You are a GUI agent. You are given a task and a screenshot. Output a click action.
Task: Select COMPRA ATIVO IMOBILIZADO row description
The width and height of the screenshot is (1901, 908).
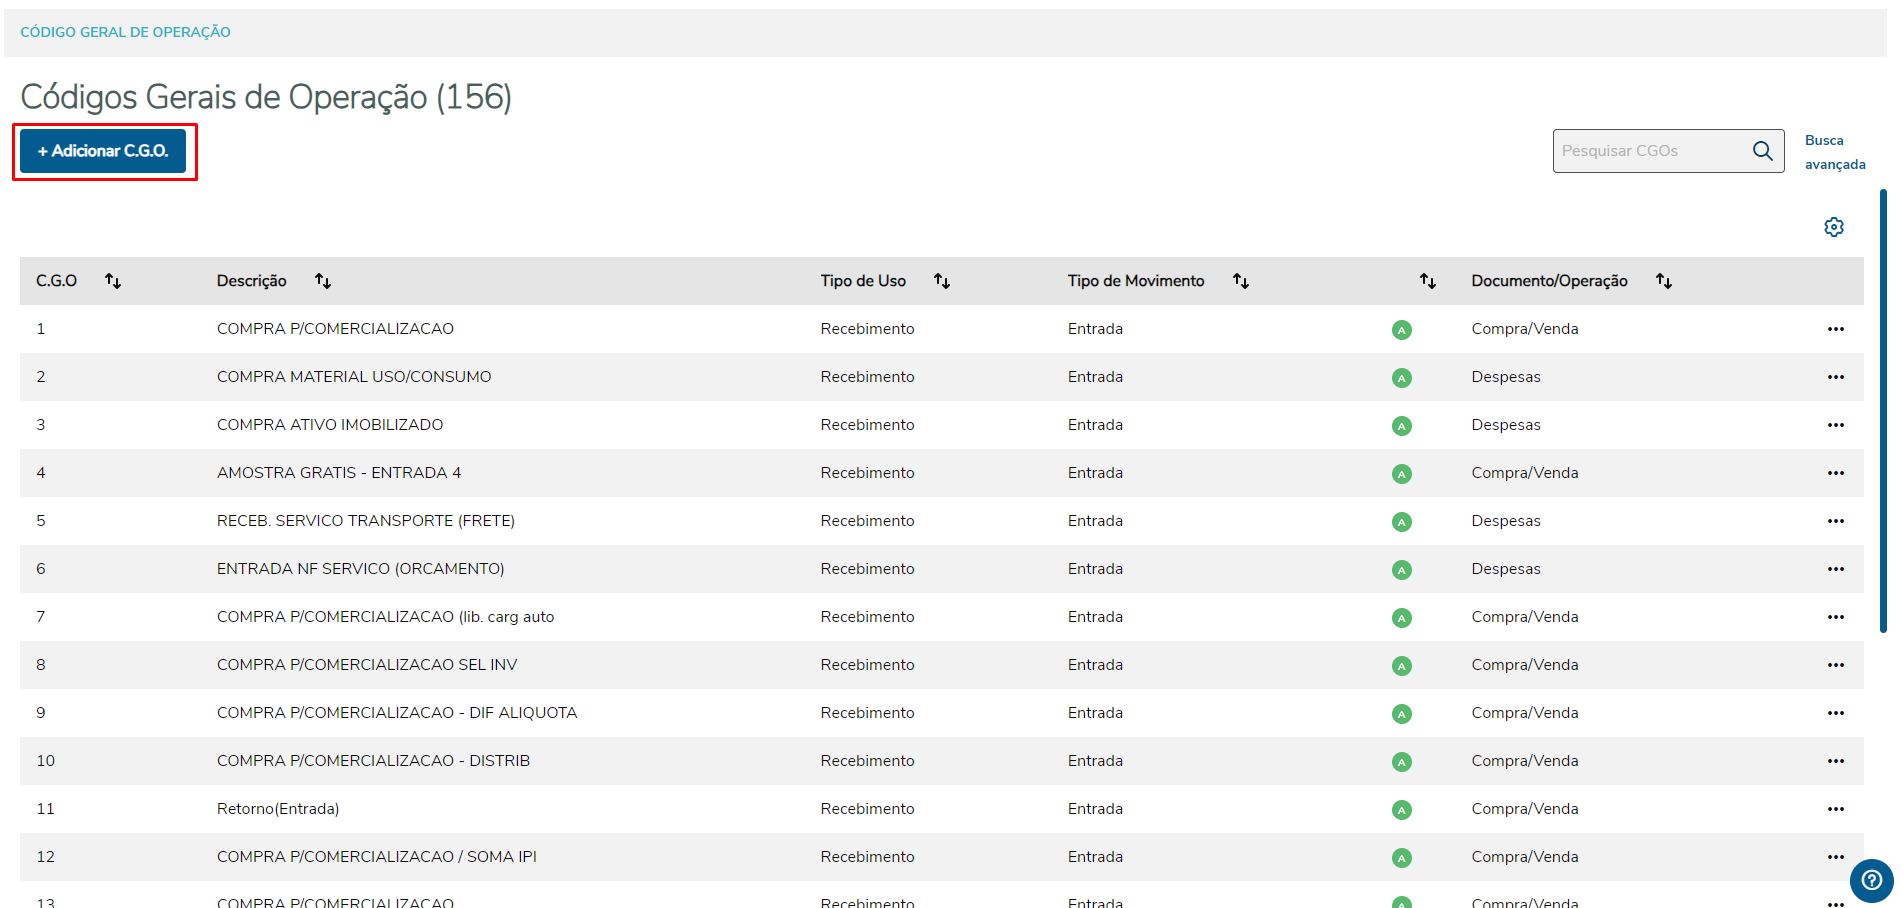point(330,425)
